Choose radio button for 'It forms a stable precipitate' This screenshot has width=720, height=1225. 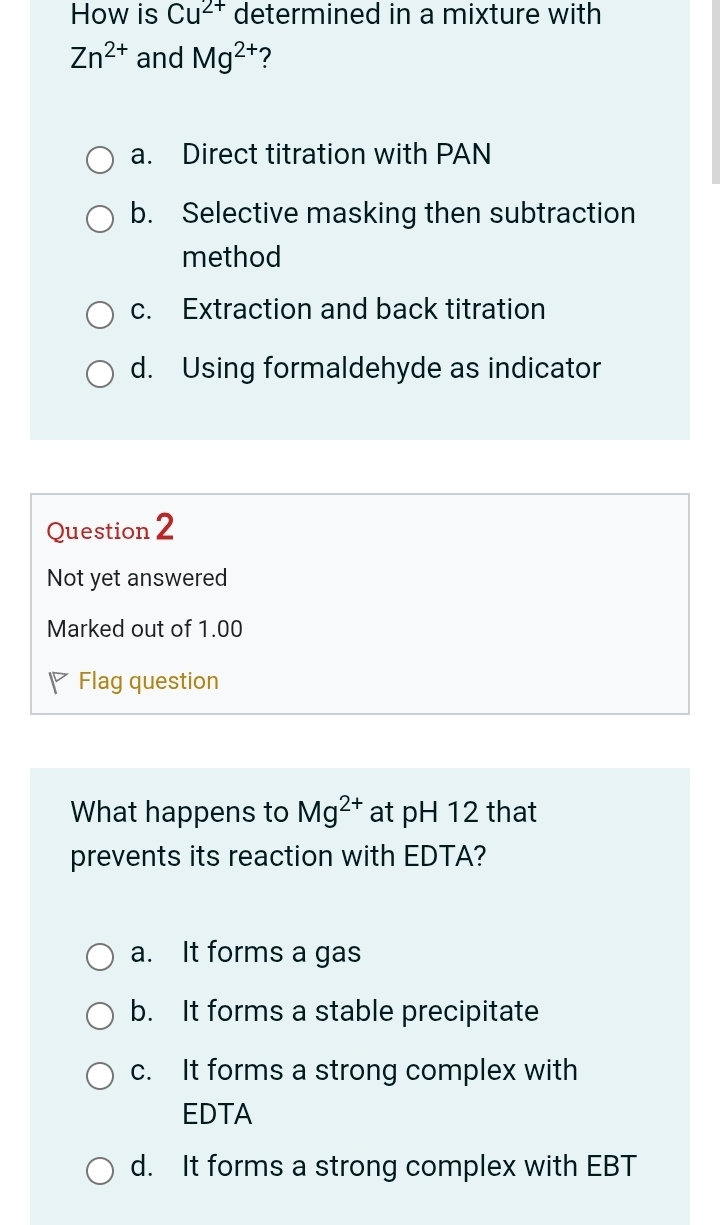99,1015
